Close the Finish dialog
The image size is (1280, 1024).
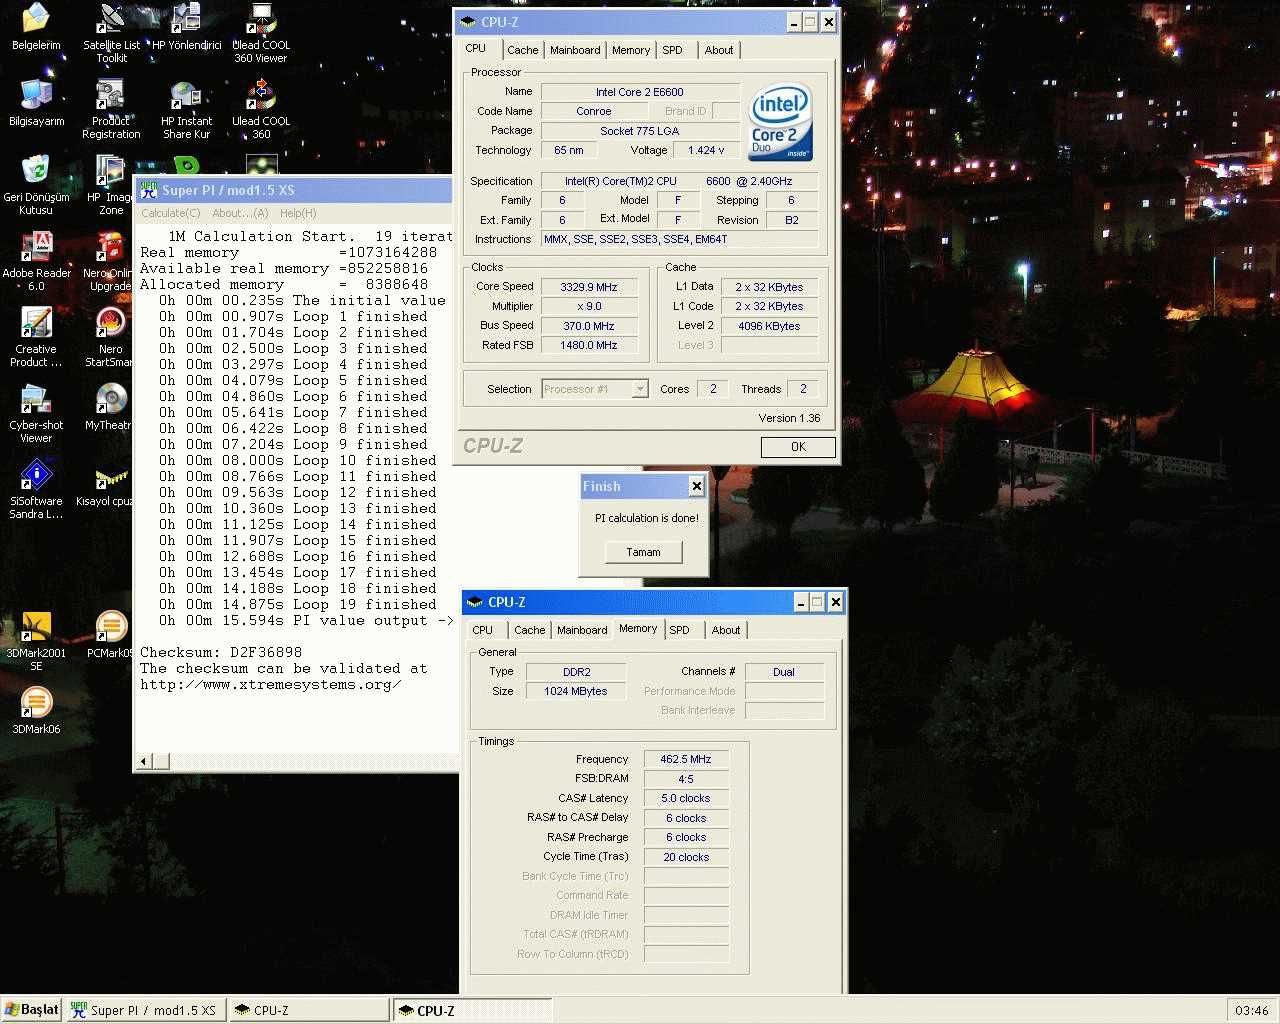[x=697, y=486]
